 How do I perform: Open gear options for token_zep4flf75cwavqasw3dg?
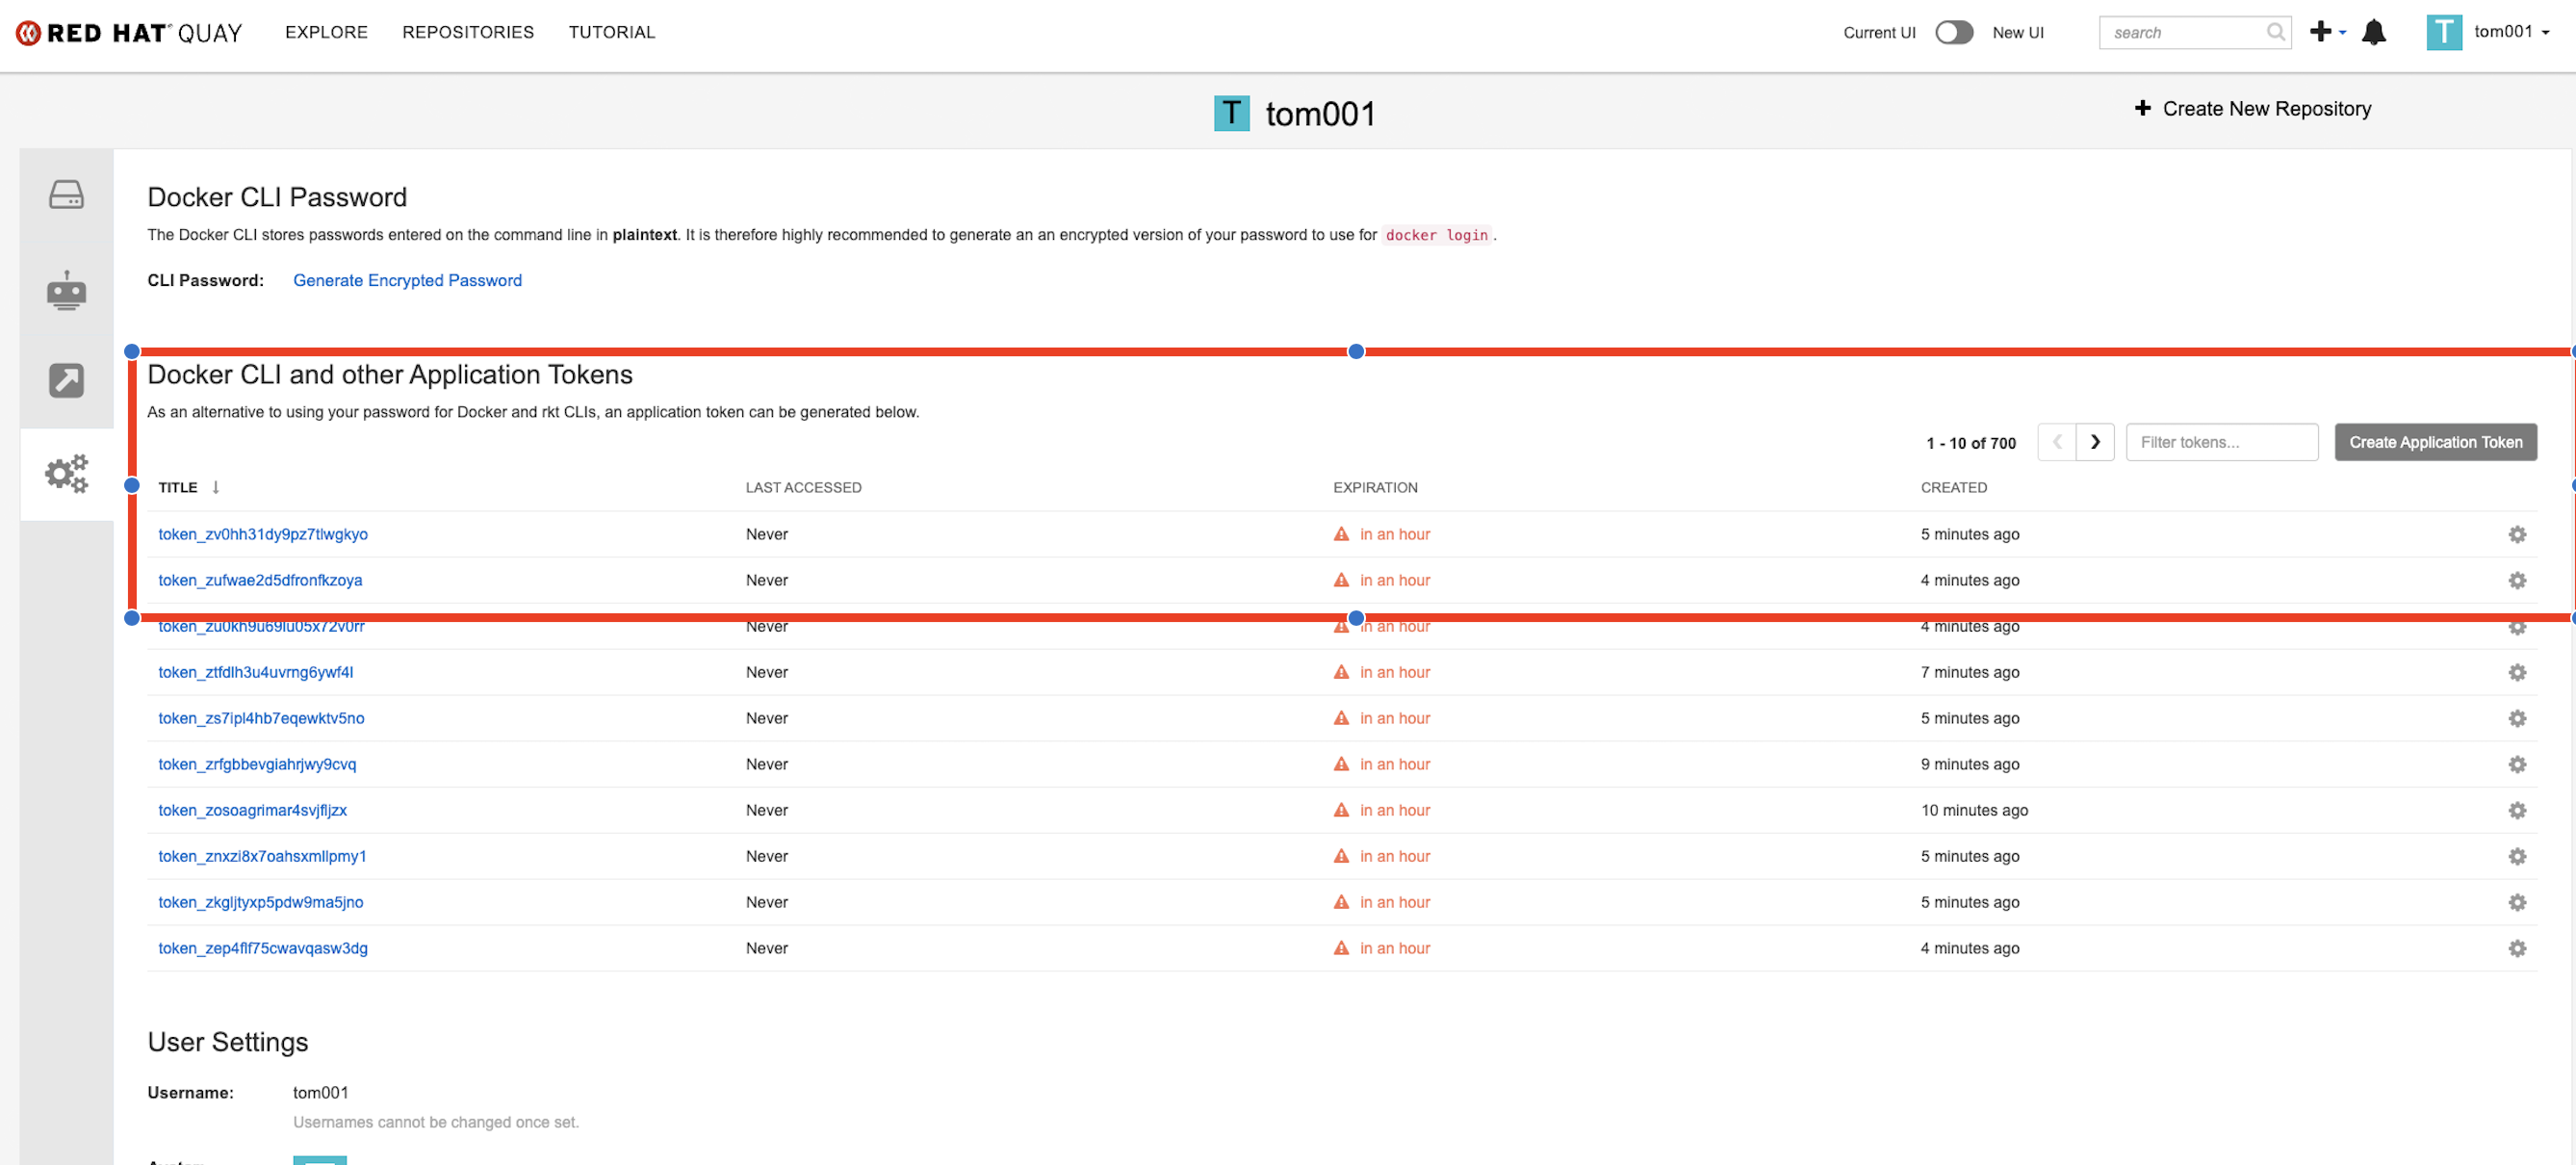pyautogui.click(x=2517, y=948)
